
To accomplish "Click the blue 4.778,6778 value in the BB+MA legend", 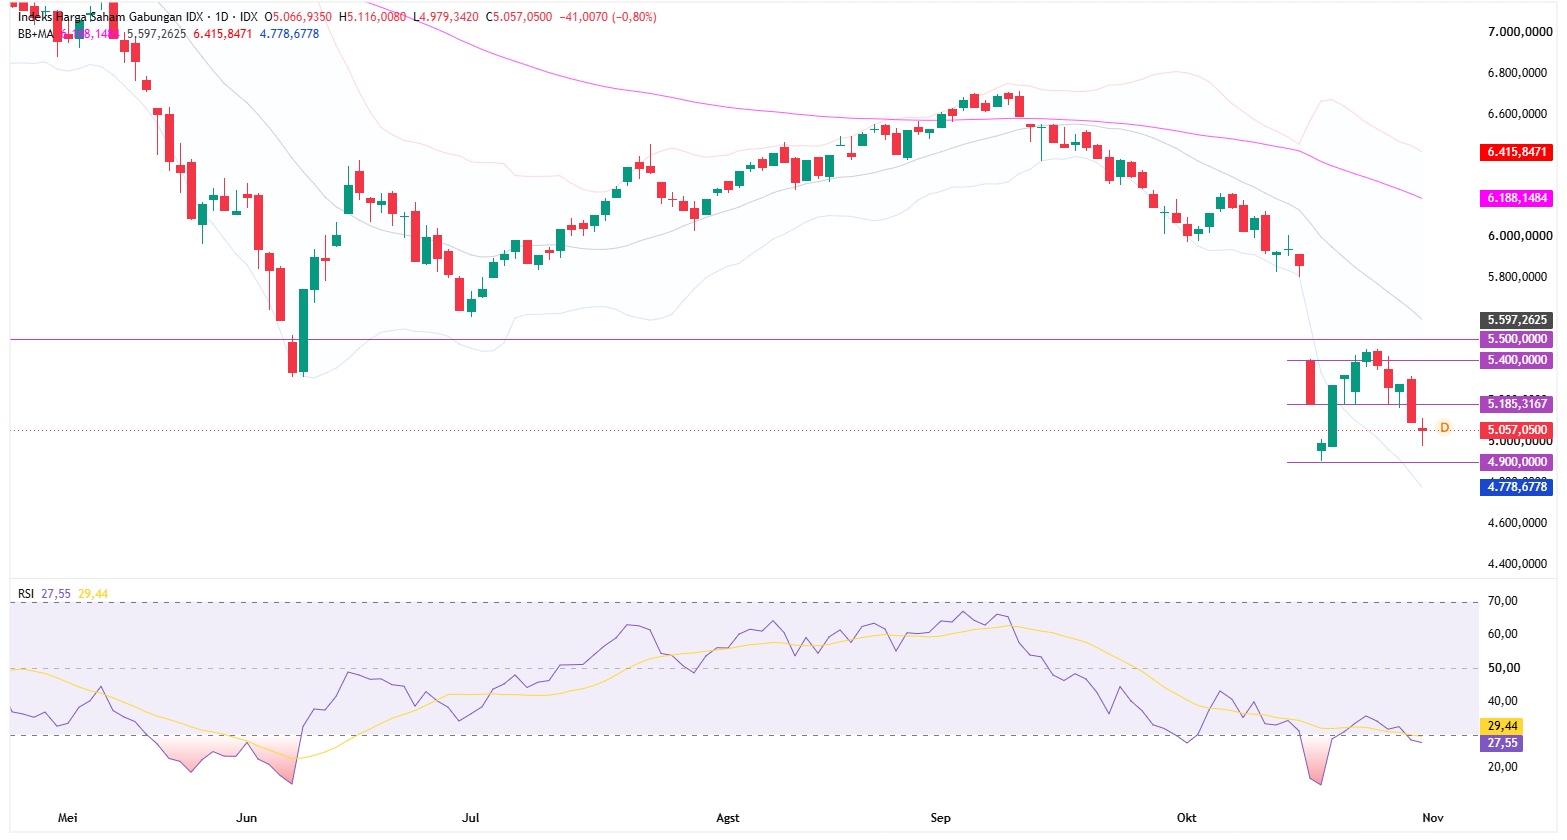I will tap(289, 34).
